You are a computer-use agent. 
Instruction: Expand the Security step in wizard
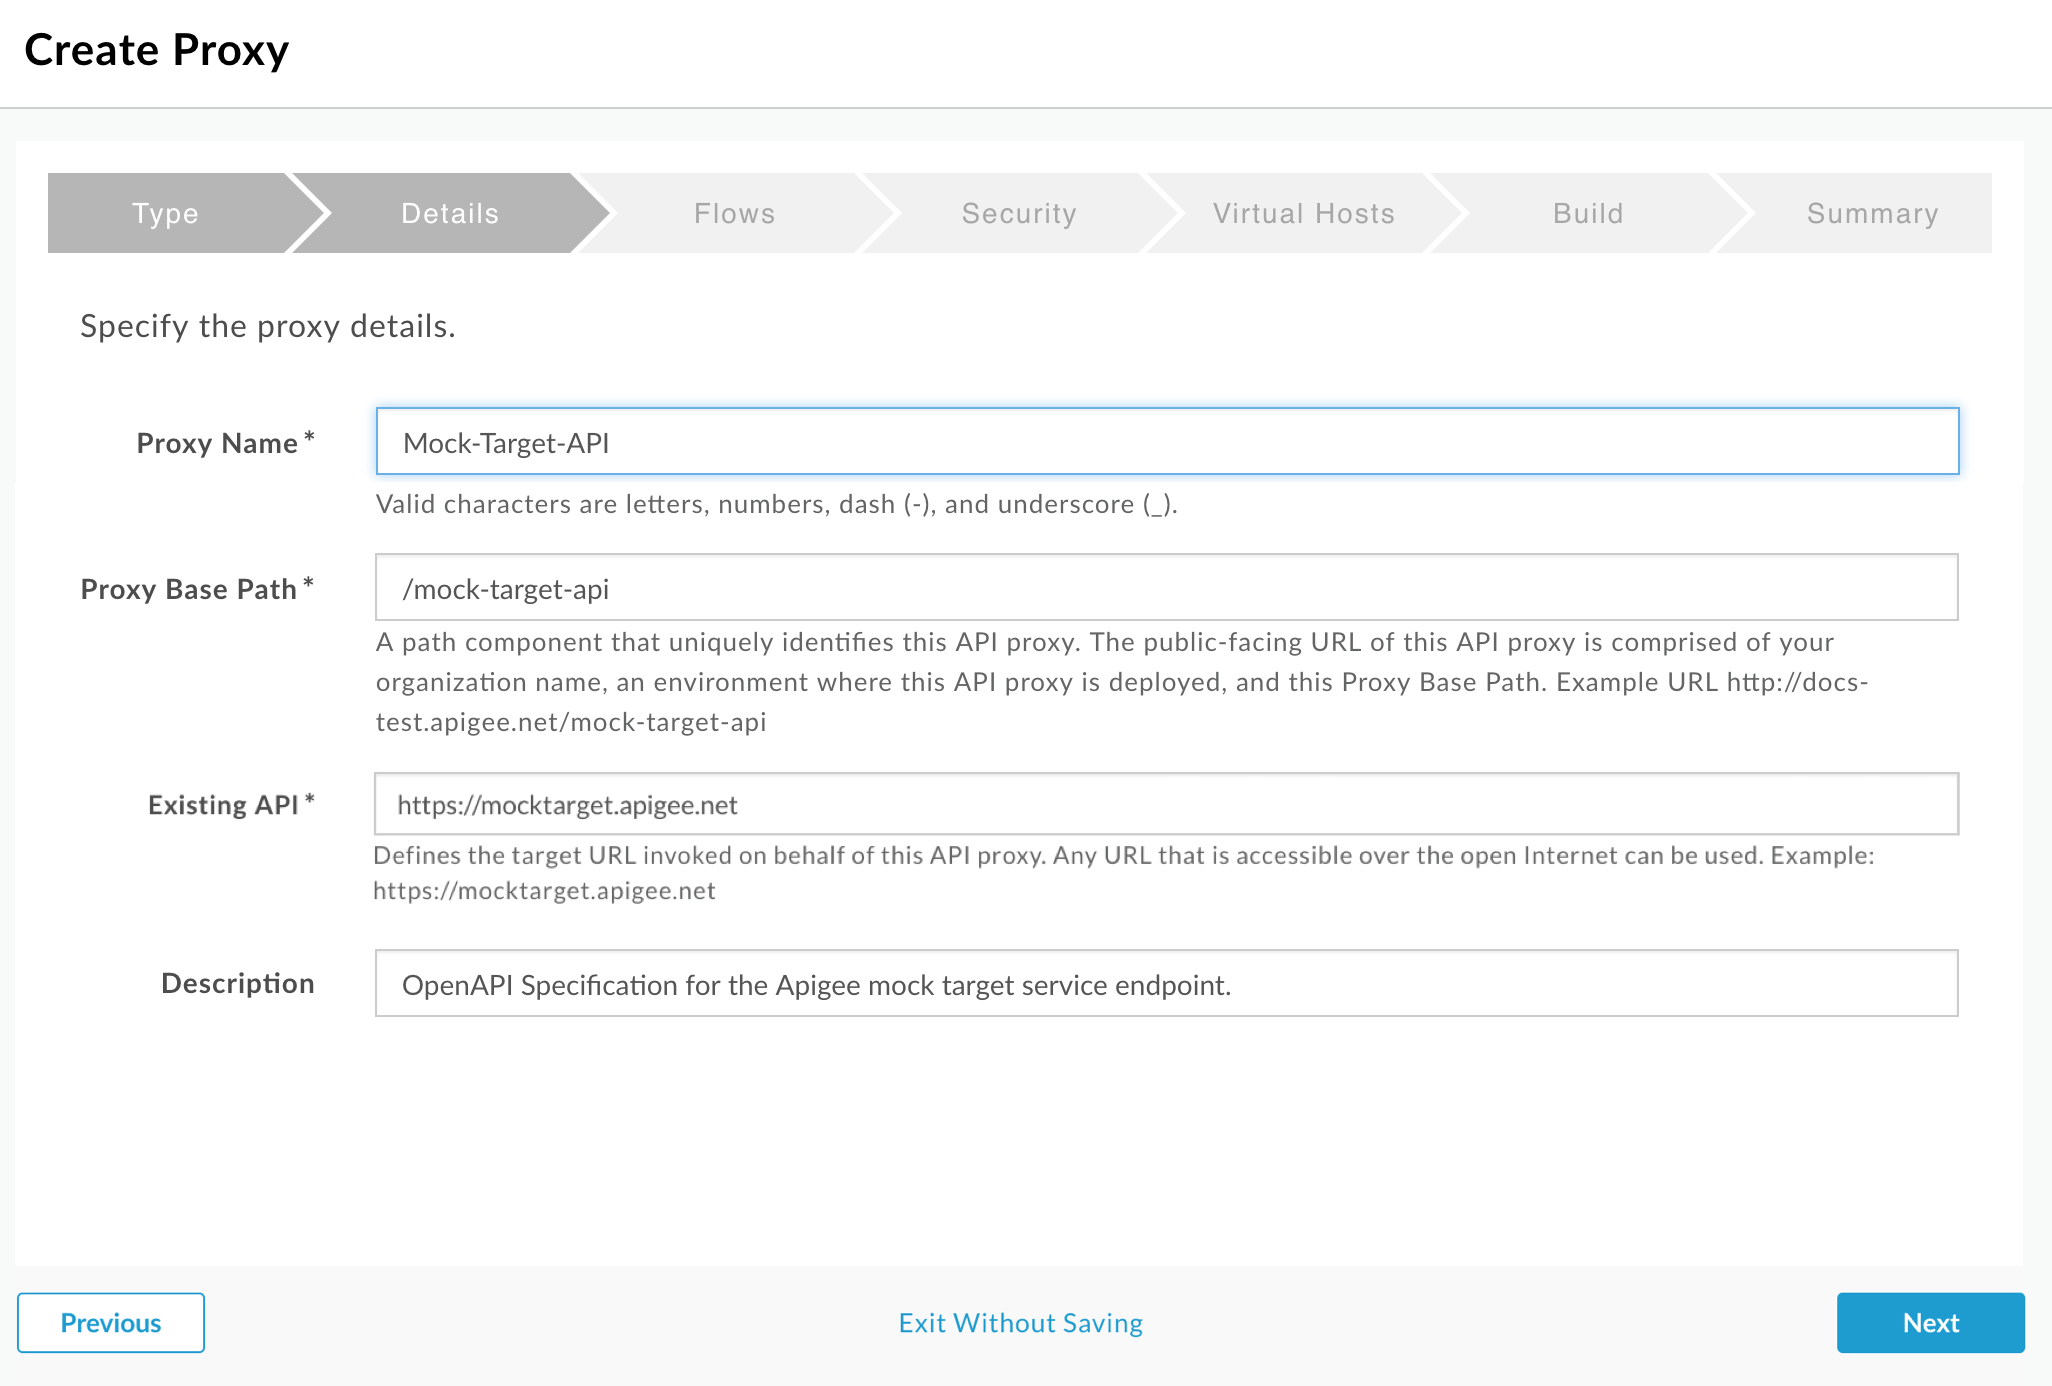pos(1021,213)
